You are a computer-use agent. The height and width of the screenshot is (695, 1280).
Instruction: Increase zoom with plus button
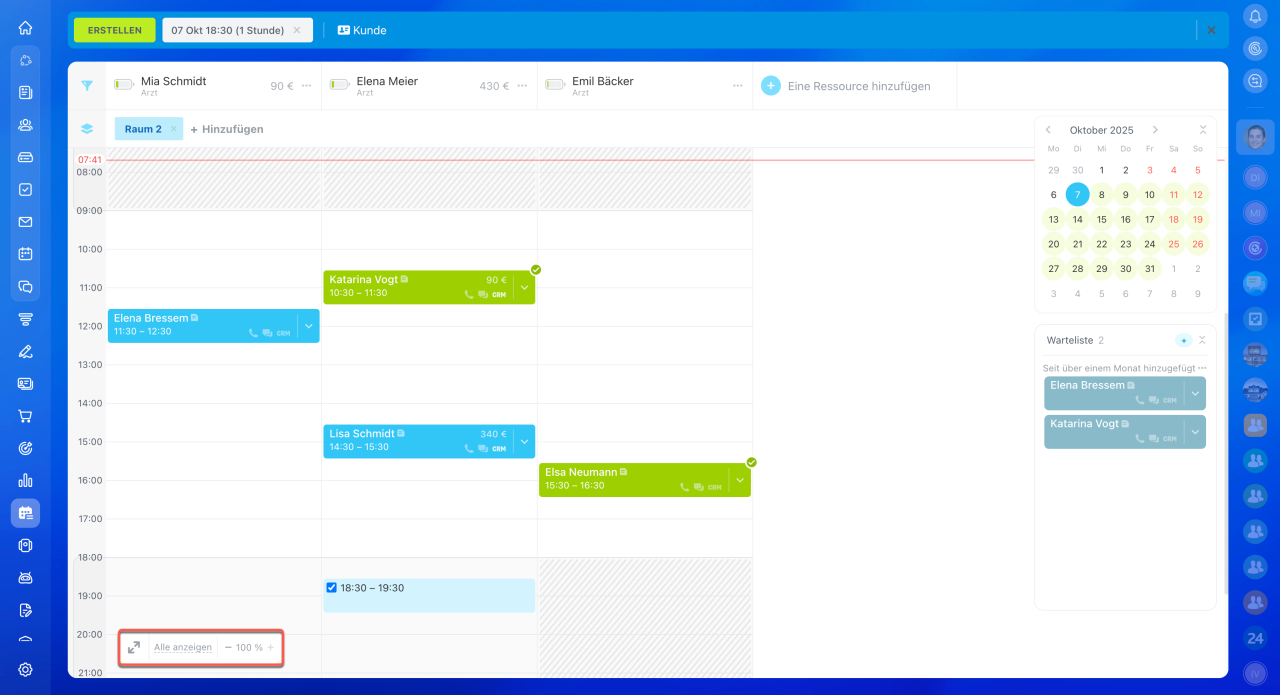point(270,647)
